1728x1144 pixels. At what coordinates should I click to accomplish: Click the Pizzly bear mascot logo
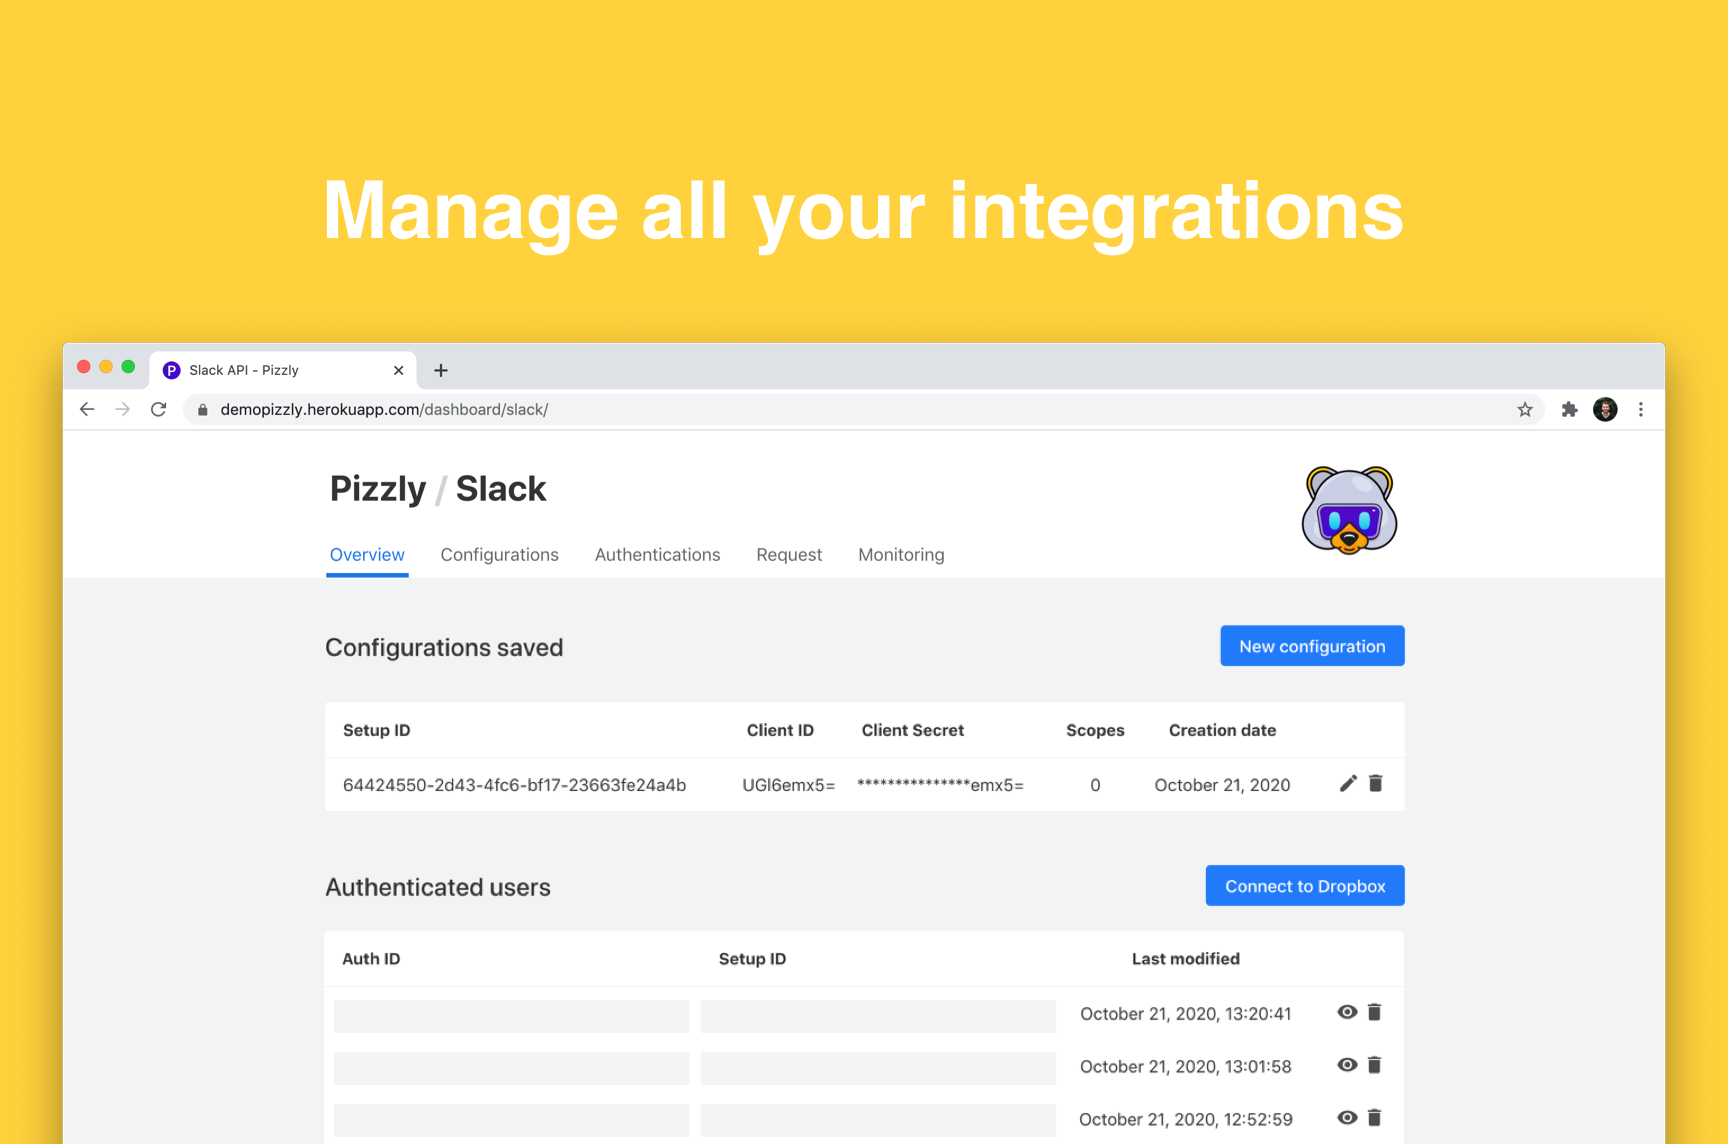click(x=1349, y=510)
